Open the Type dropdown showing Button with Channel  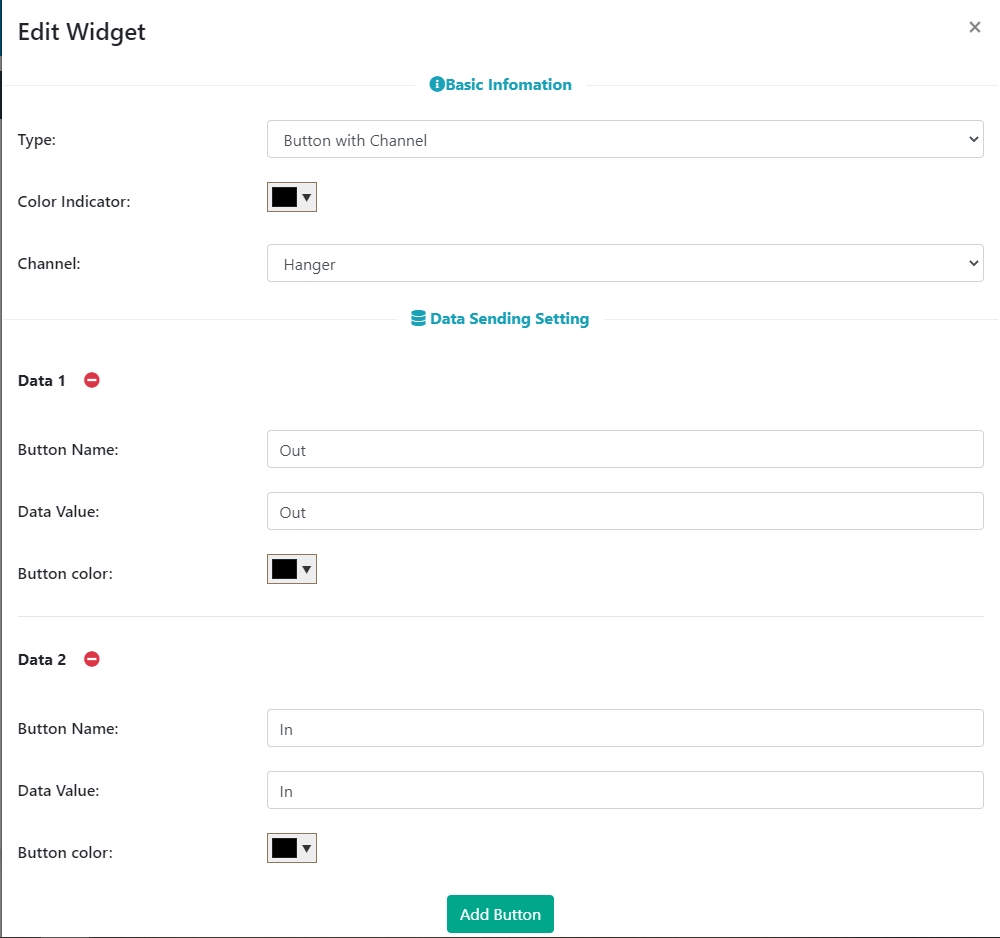[x=625, y=140]
